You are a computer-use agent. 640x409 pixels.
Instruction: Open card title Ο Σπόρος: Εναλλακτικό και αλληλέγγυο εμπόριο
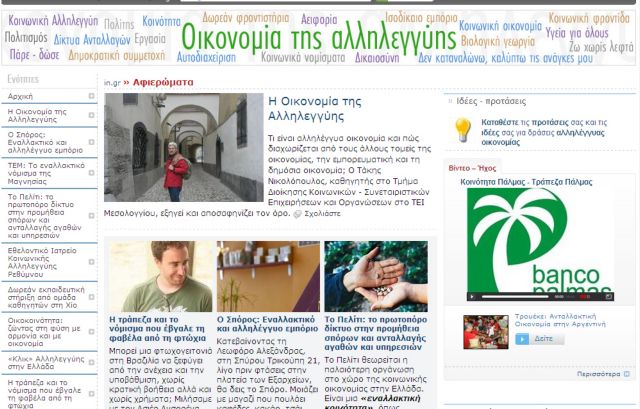[x=267, y=324]
